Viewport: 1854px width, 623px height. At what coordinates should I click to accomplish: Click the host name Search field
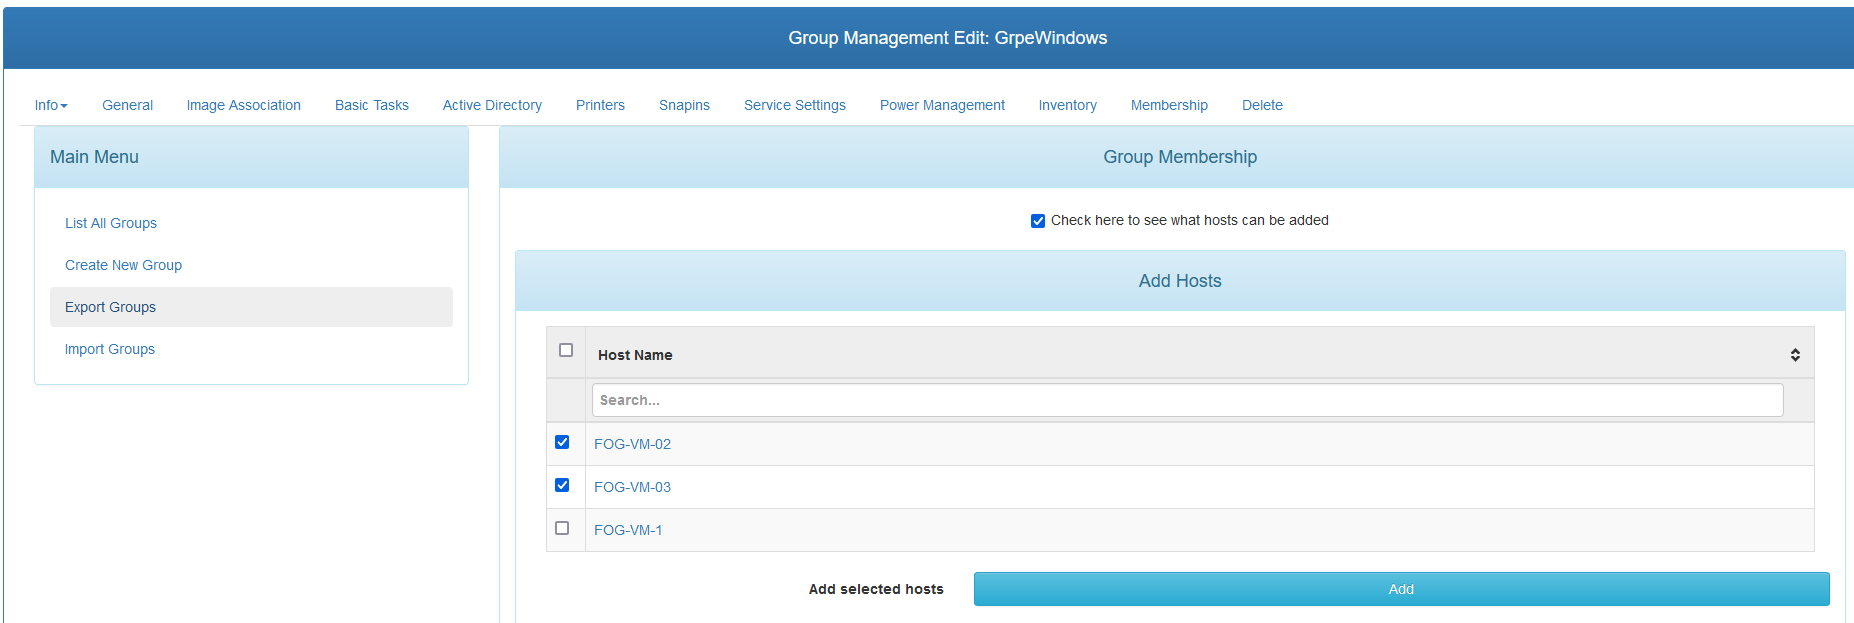(x=1186, y=400)
